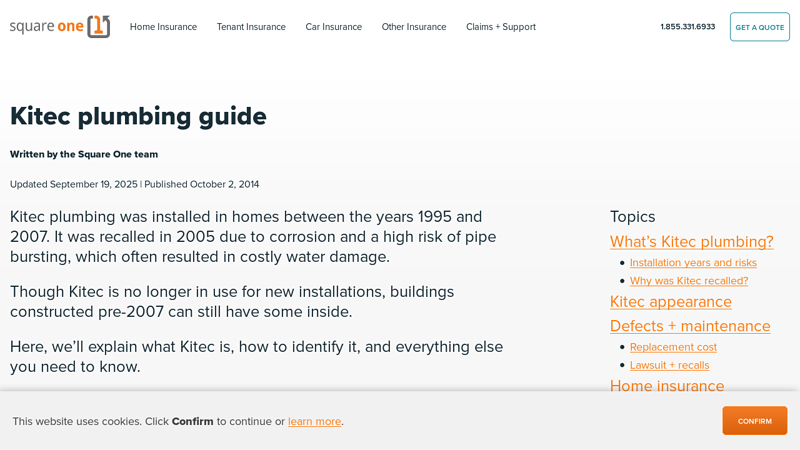Open the Claims + Support menu
Image resolution: width=800 pixels, height=450 pixels.
501,27
